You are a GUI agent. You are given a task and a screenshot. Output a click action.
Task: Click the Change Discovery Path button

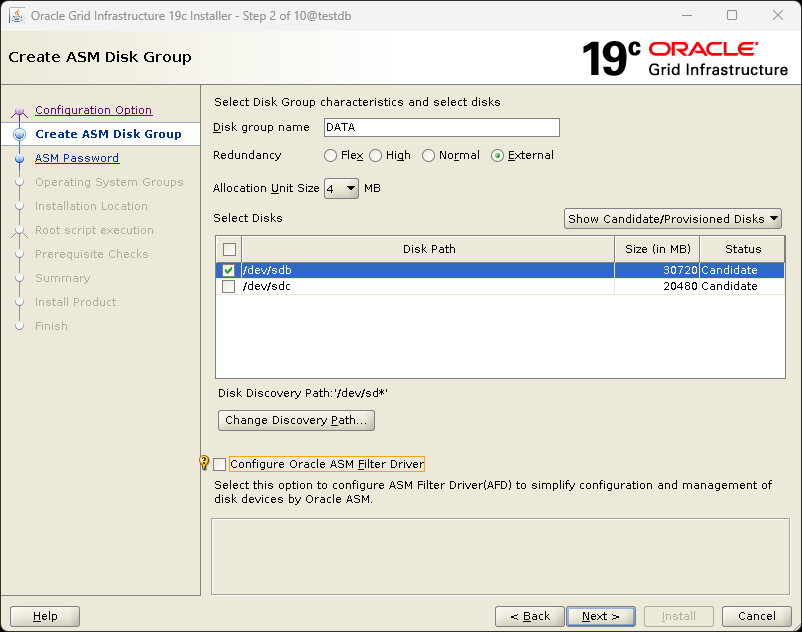tap(296, 420)
